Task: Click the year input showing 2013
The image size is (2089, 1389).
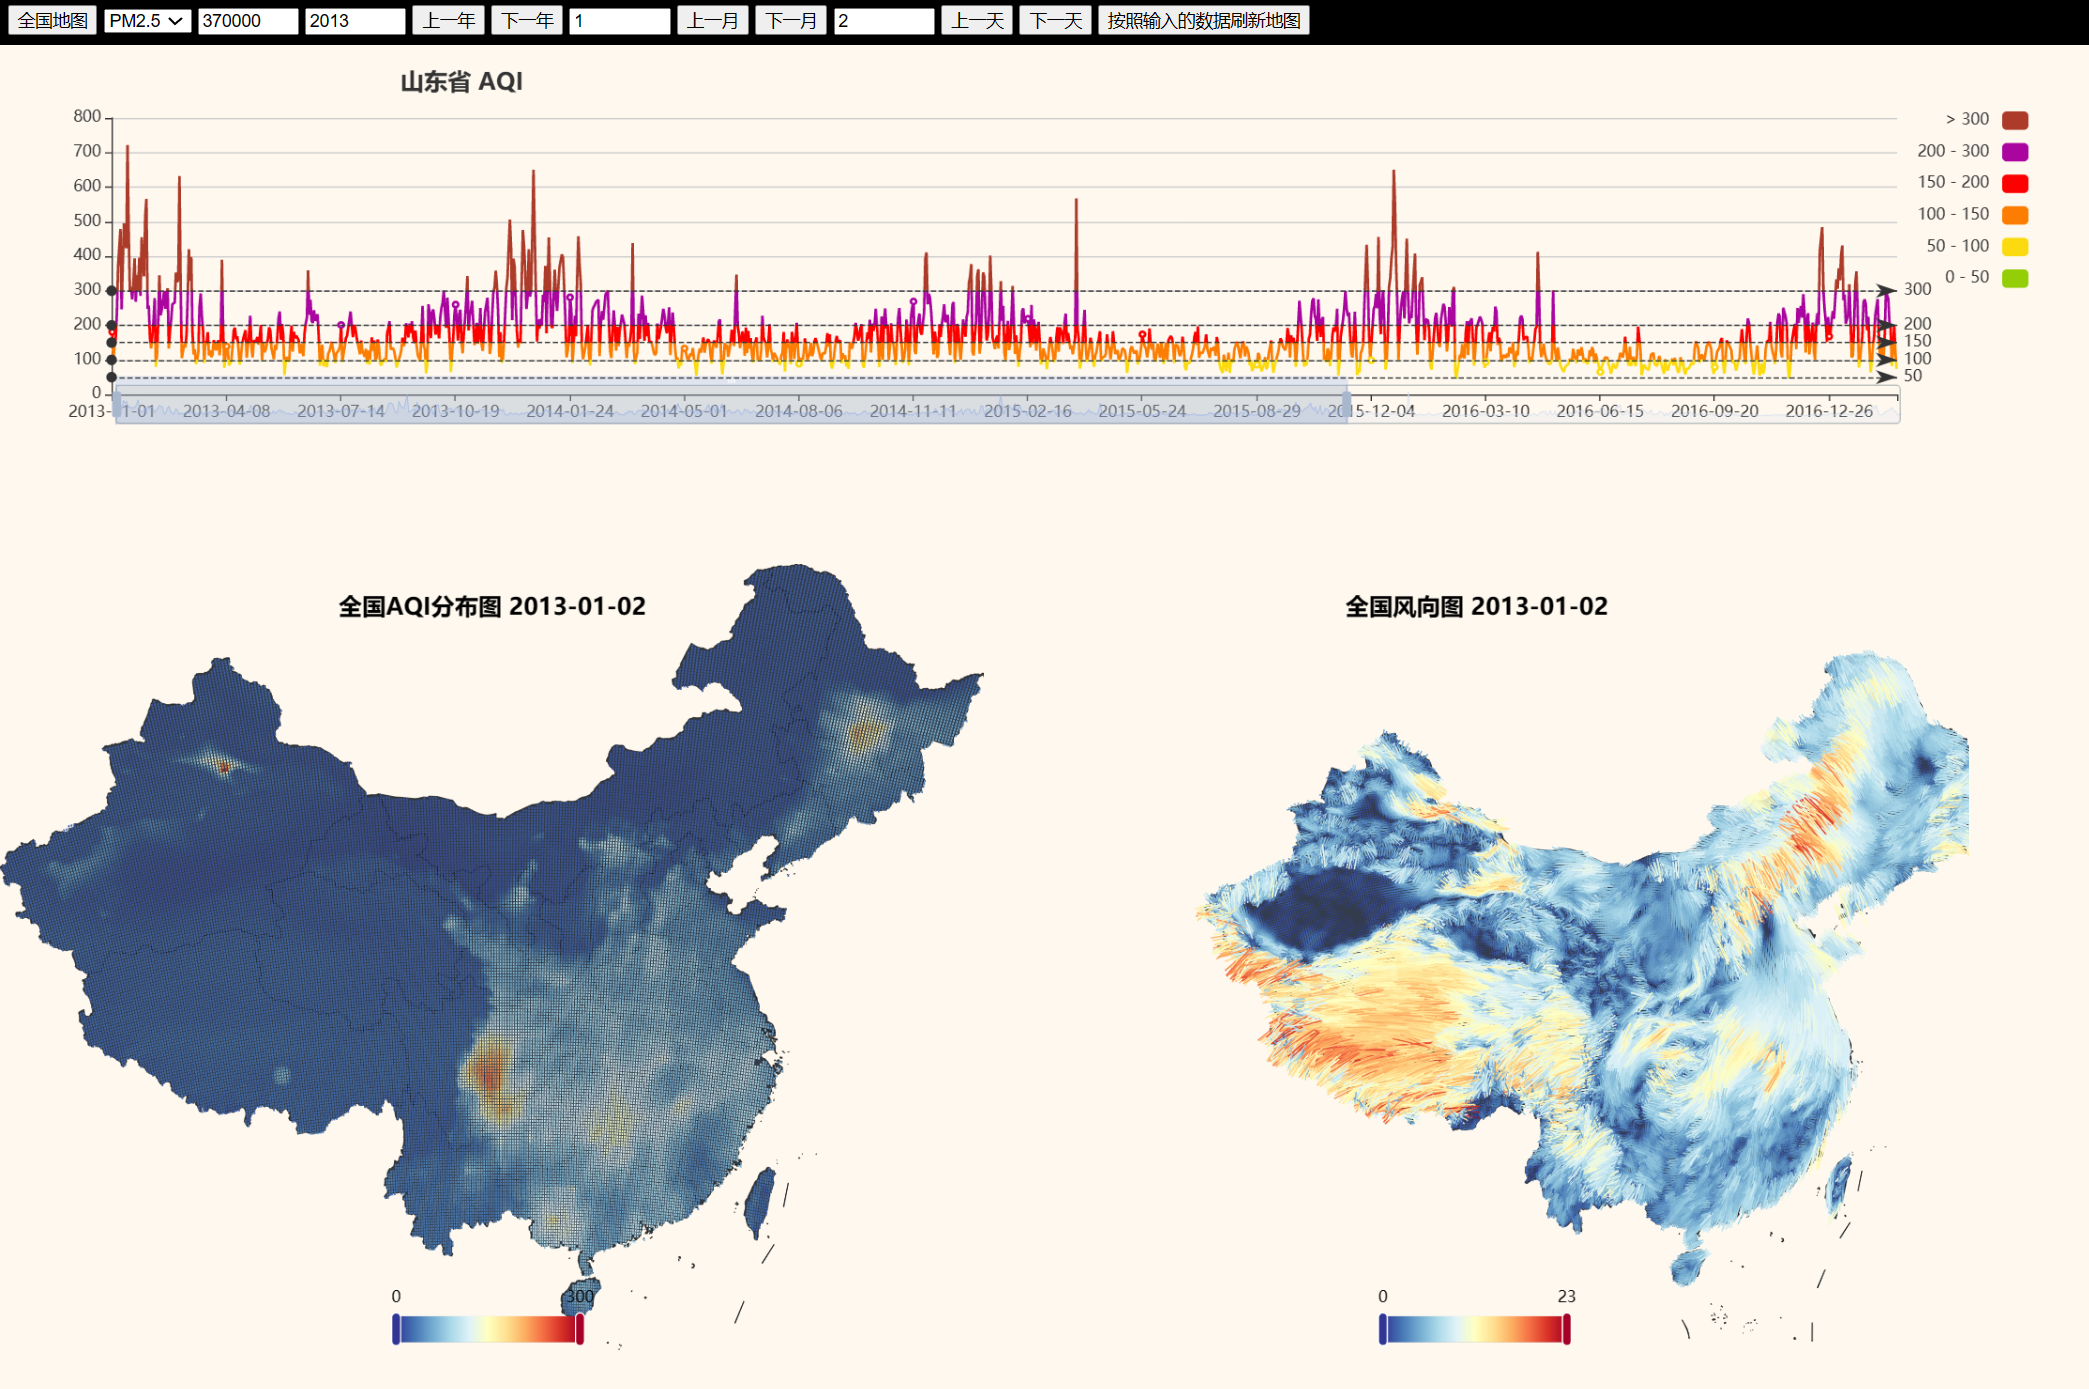Action: click(354, 20)
